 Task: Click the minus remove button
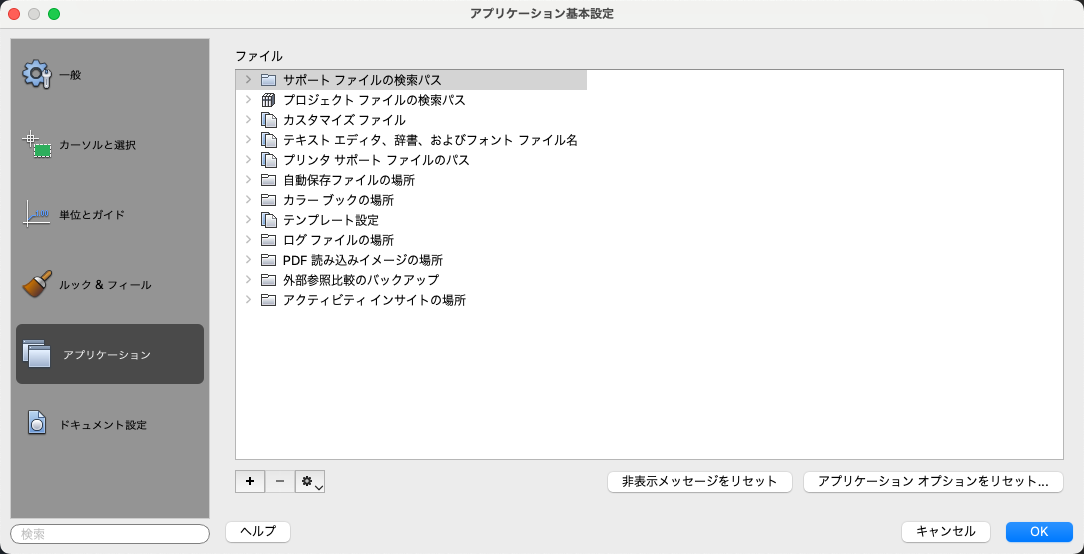coord(280,481)
